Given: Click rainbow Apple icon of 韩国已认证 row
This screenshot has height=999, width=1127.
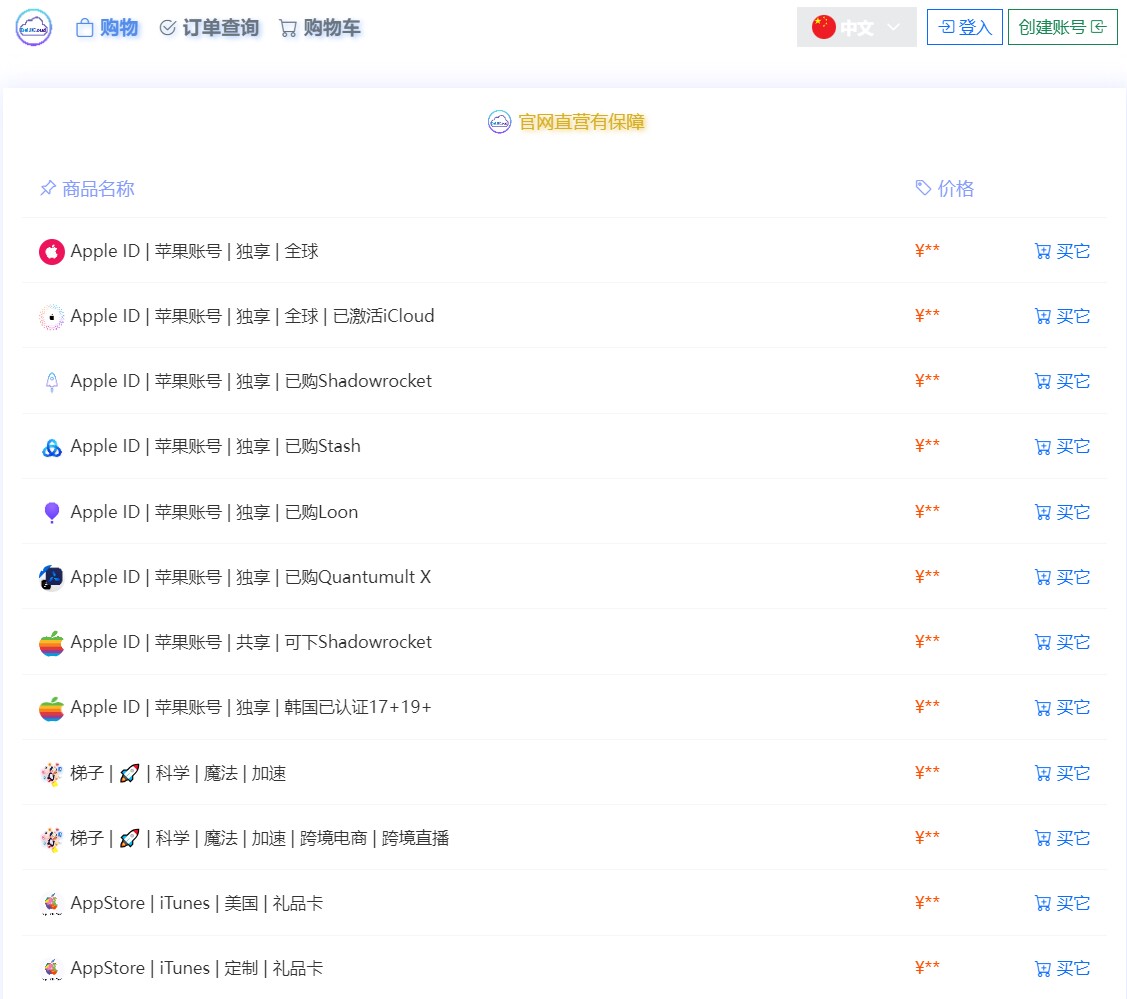Looking at the screenshot, I should tap(52, 708).
